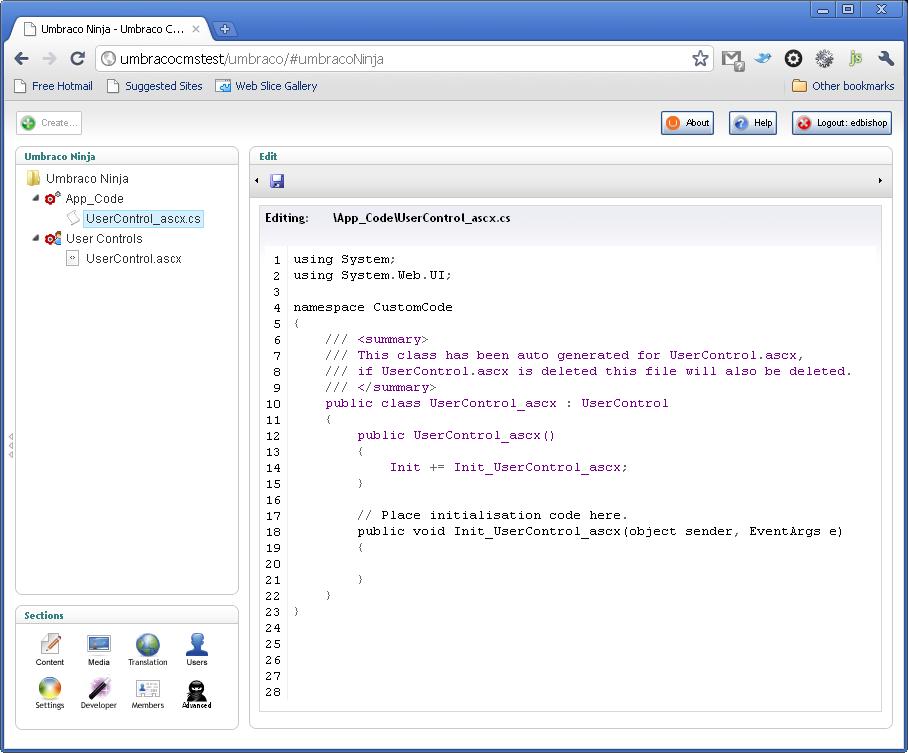Reload the page
908x753 pixels.
(78, 59)
